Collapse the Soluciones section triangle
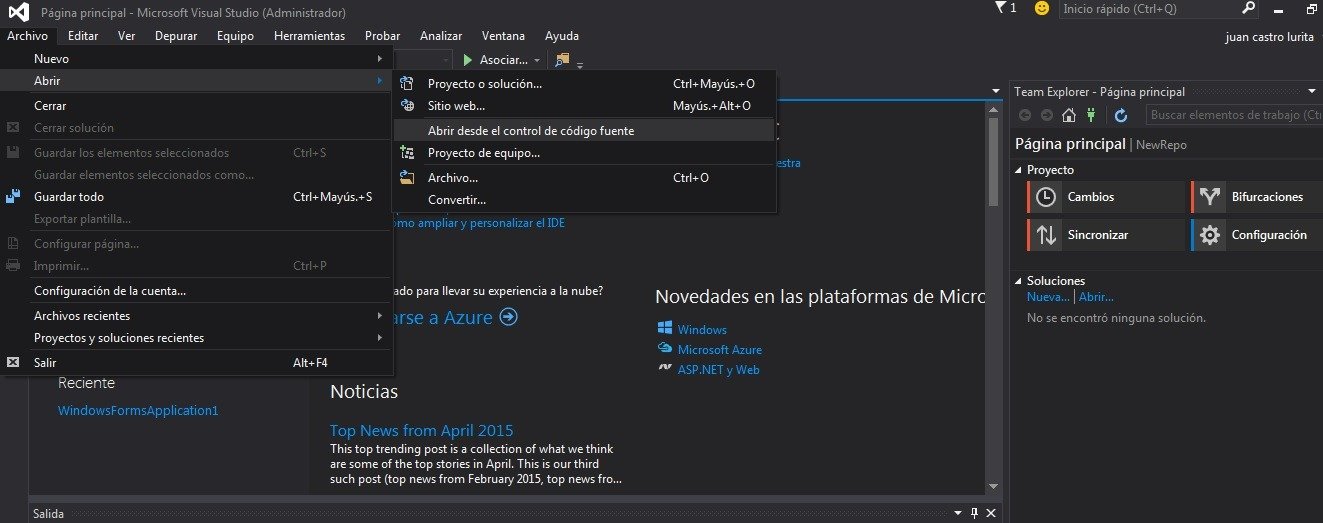The height and width of the screenshot is (523, 1323). pos(1019,281)
